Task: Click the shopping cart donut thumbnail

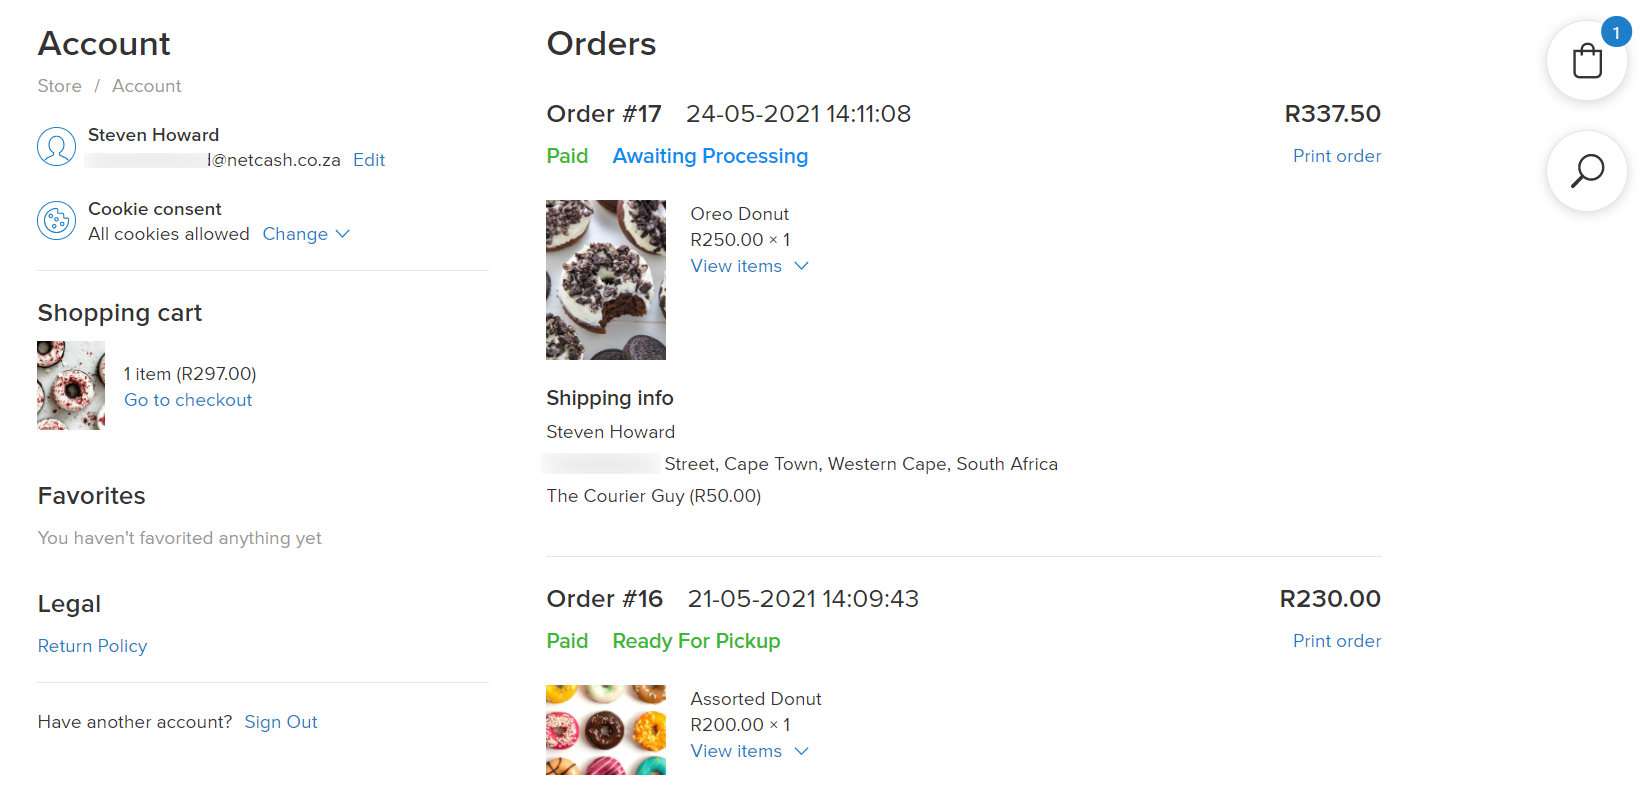Action: (x=71, y=386)
